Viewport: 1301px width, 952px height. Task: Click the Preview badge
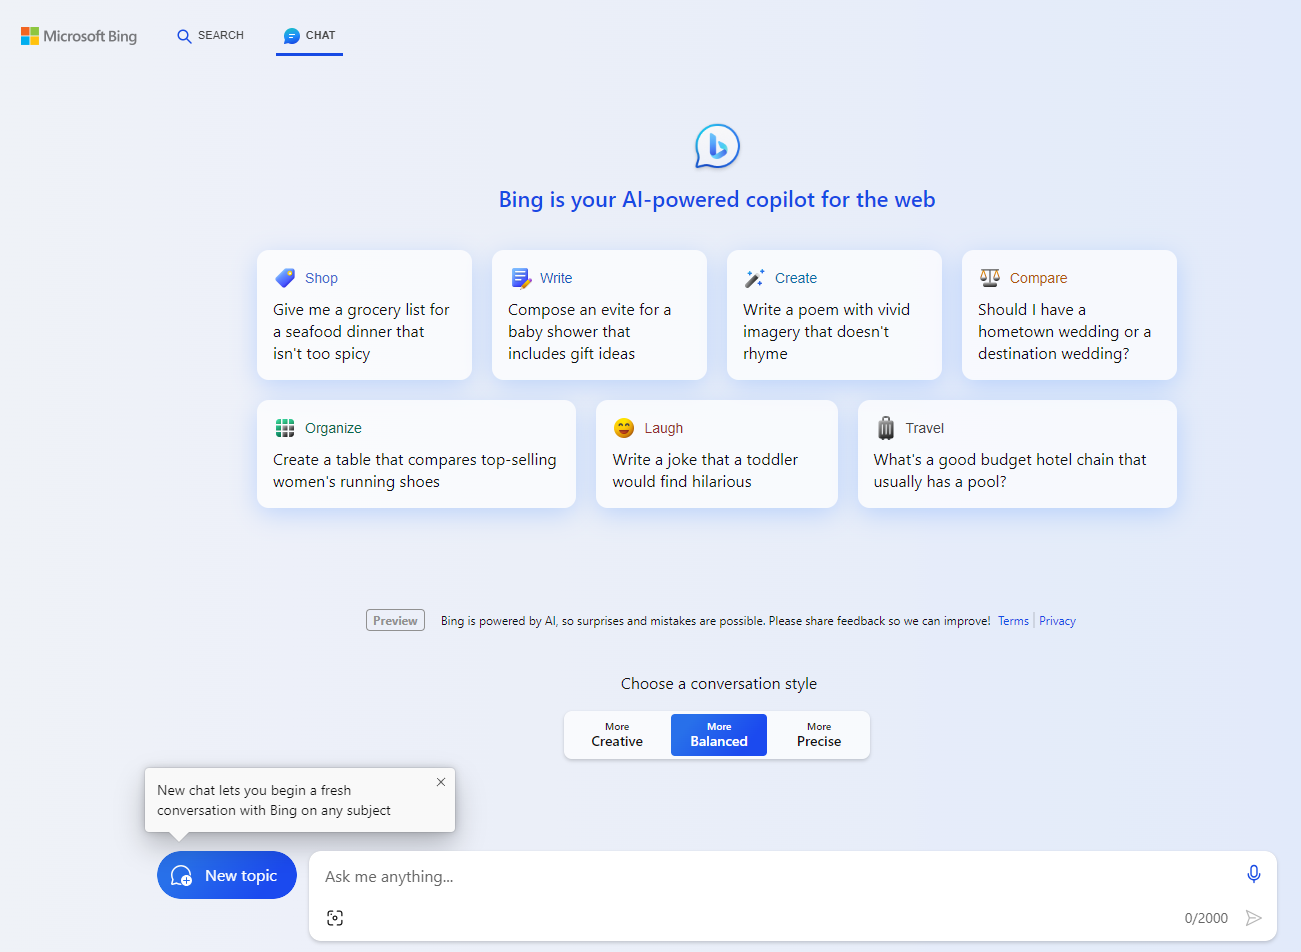pyautogui.click(x=395, y=621)
